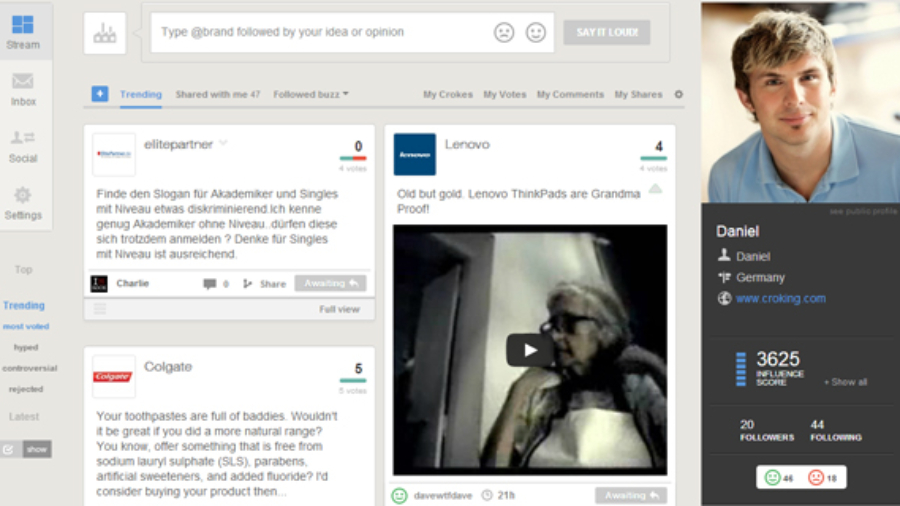Image resolution: width=900 pixels, height=506 pixels.
Task: Open the stream settings gear after My Shares
Action: (x=678, y=94)
